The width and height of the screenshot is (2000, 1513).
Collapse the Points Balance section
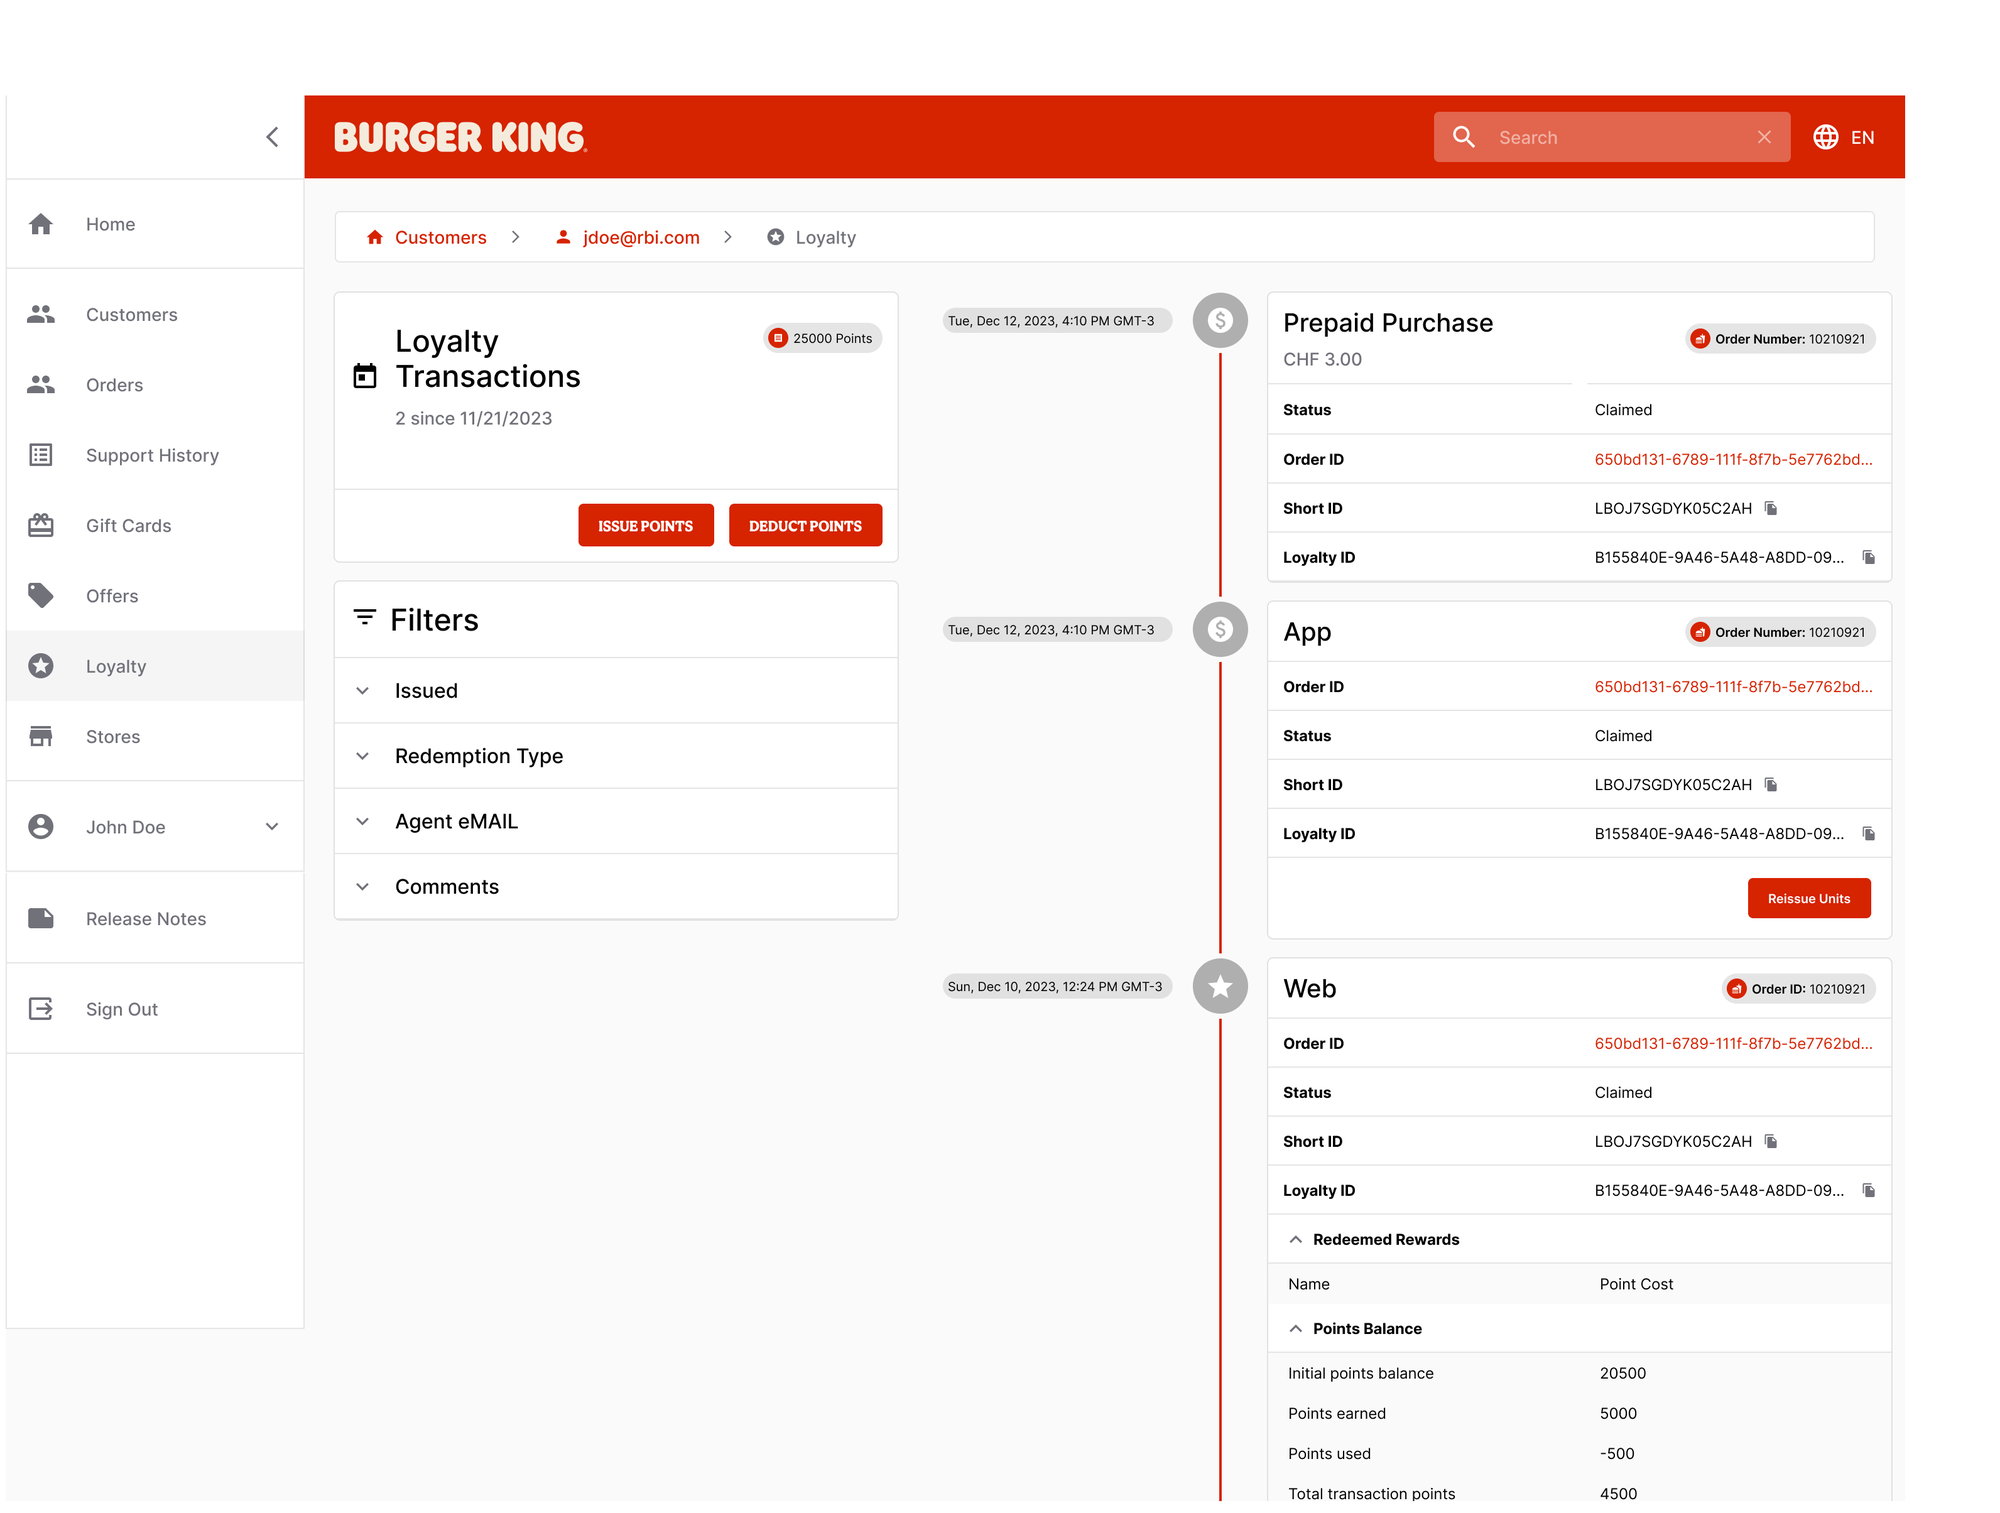coord(1296,1328)
